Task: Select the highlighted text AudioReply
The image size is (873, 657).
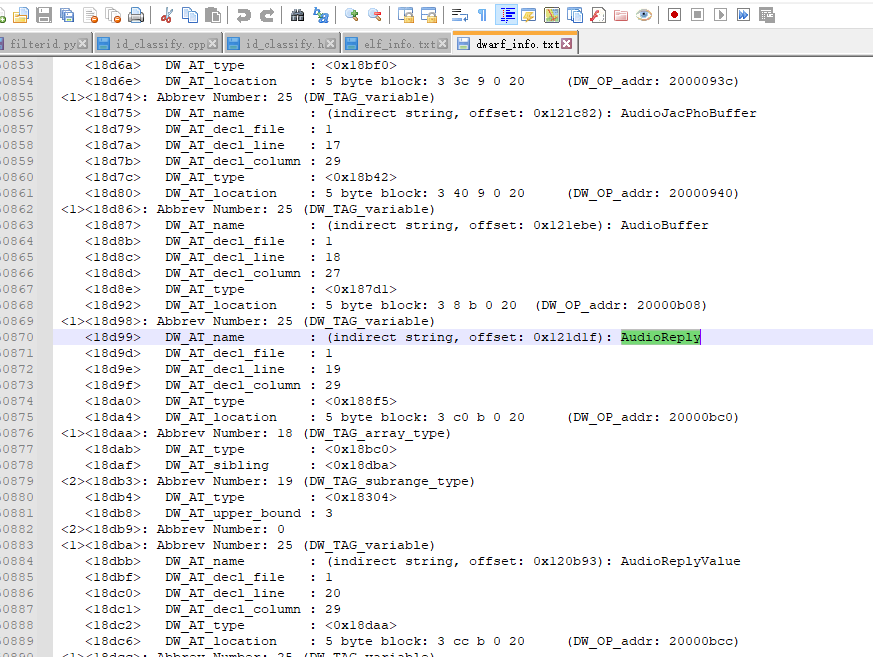Action: pos(660,337)
